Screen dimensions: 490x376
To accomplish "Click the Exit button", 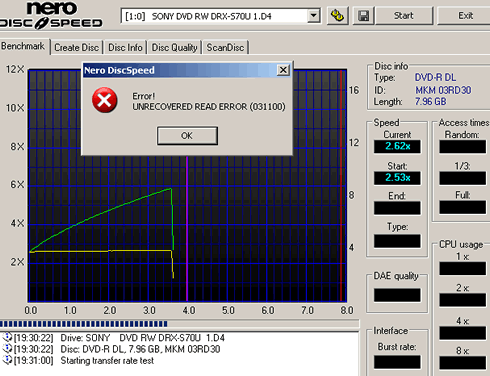I will 465,16.
